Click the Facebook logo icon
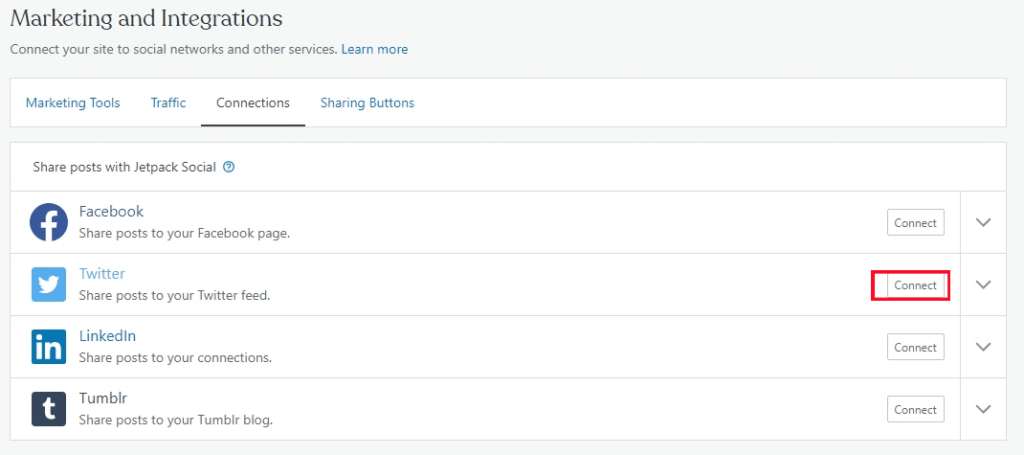This screenshot has height=455, width=1024. [48, 222]
